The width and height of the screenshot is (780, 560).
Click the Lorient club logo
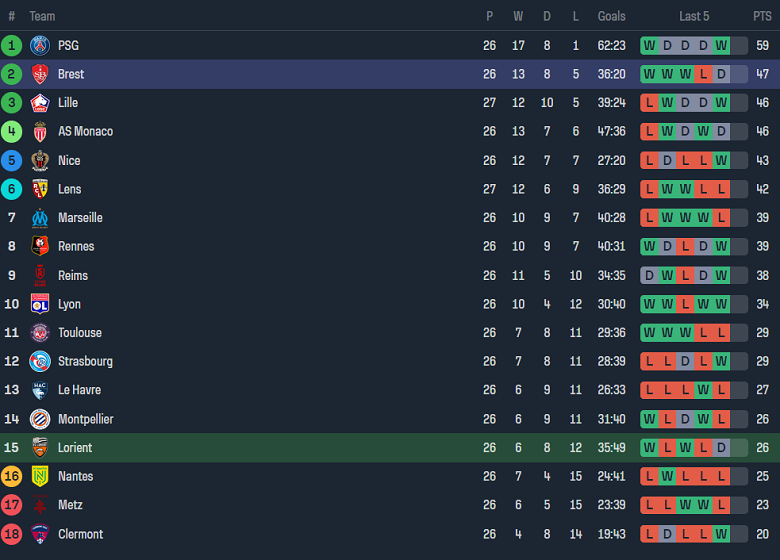tap(40, 447)
